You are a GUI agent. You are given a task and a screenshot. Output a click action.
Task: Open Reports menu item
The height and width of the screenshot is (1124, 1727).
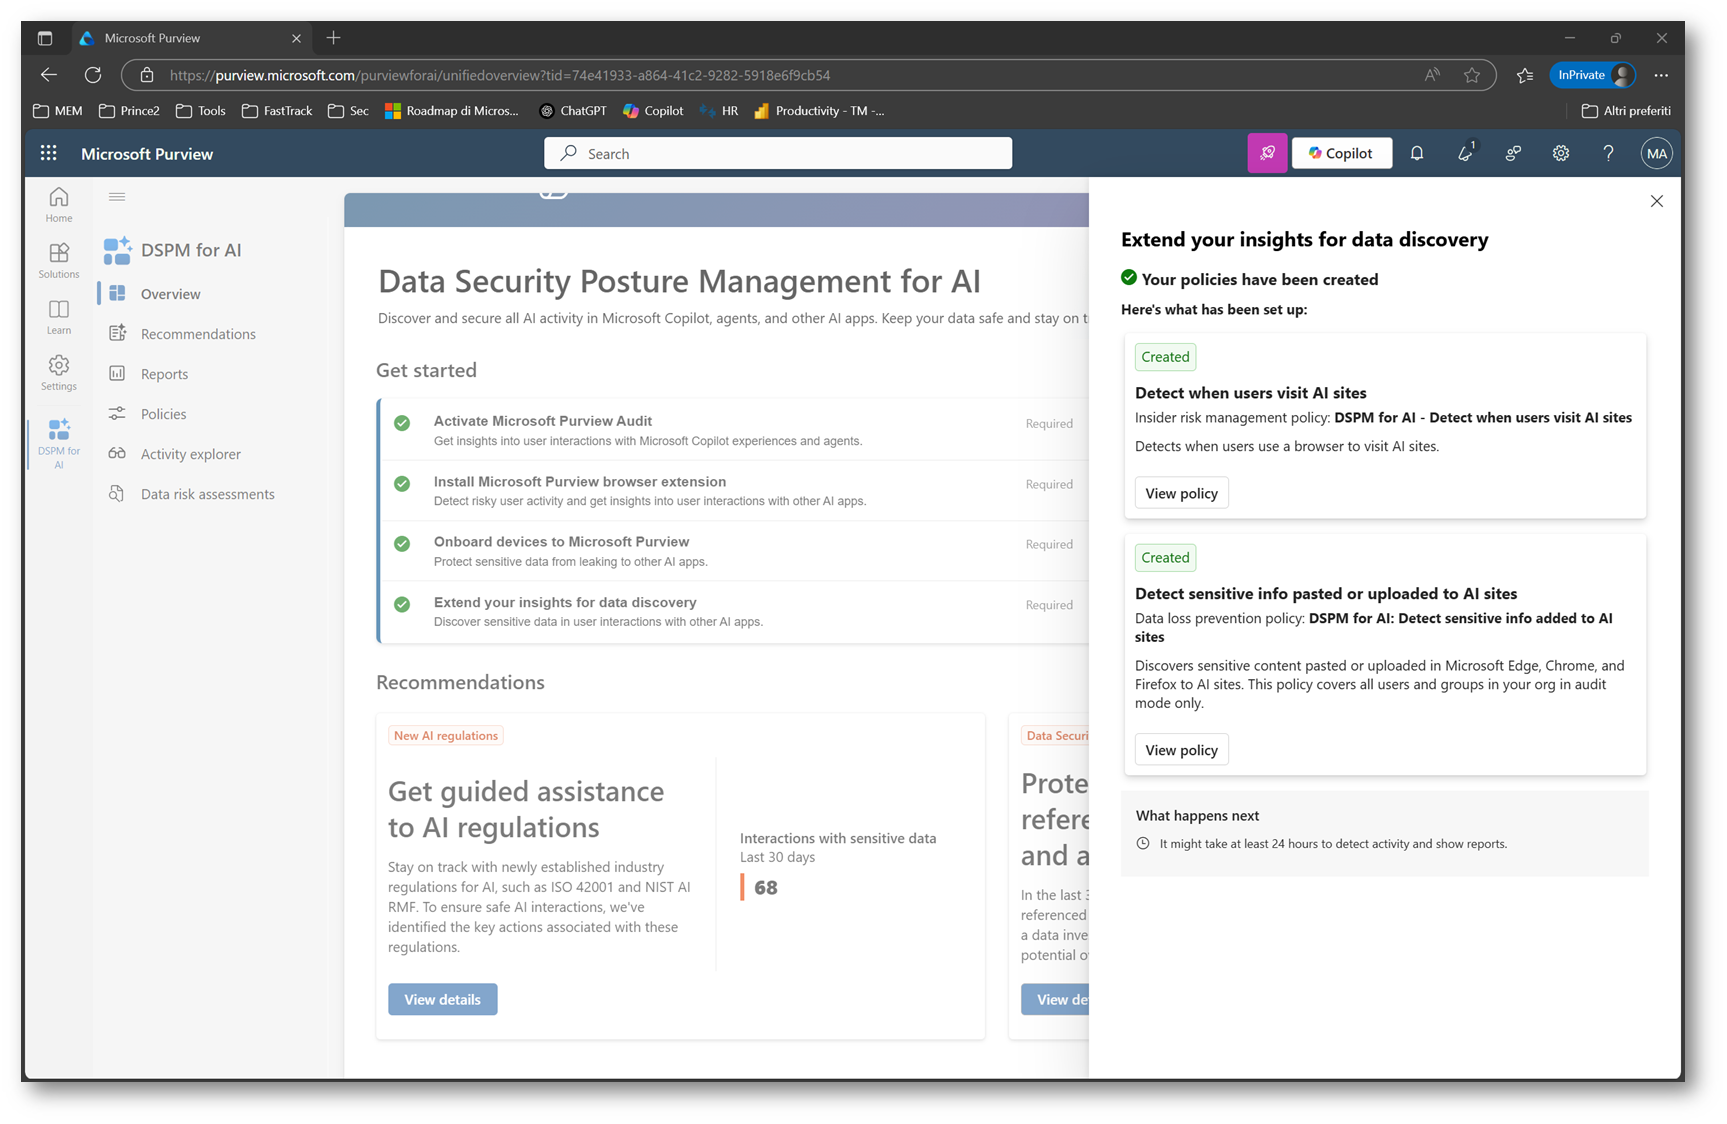(164, 374)
